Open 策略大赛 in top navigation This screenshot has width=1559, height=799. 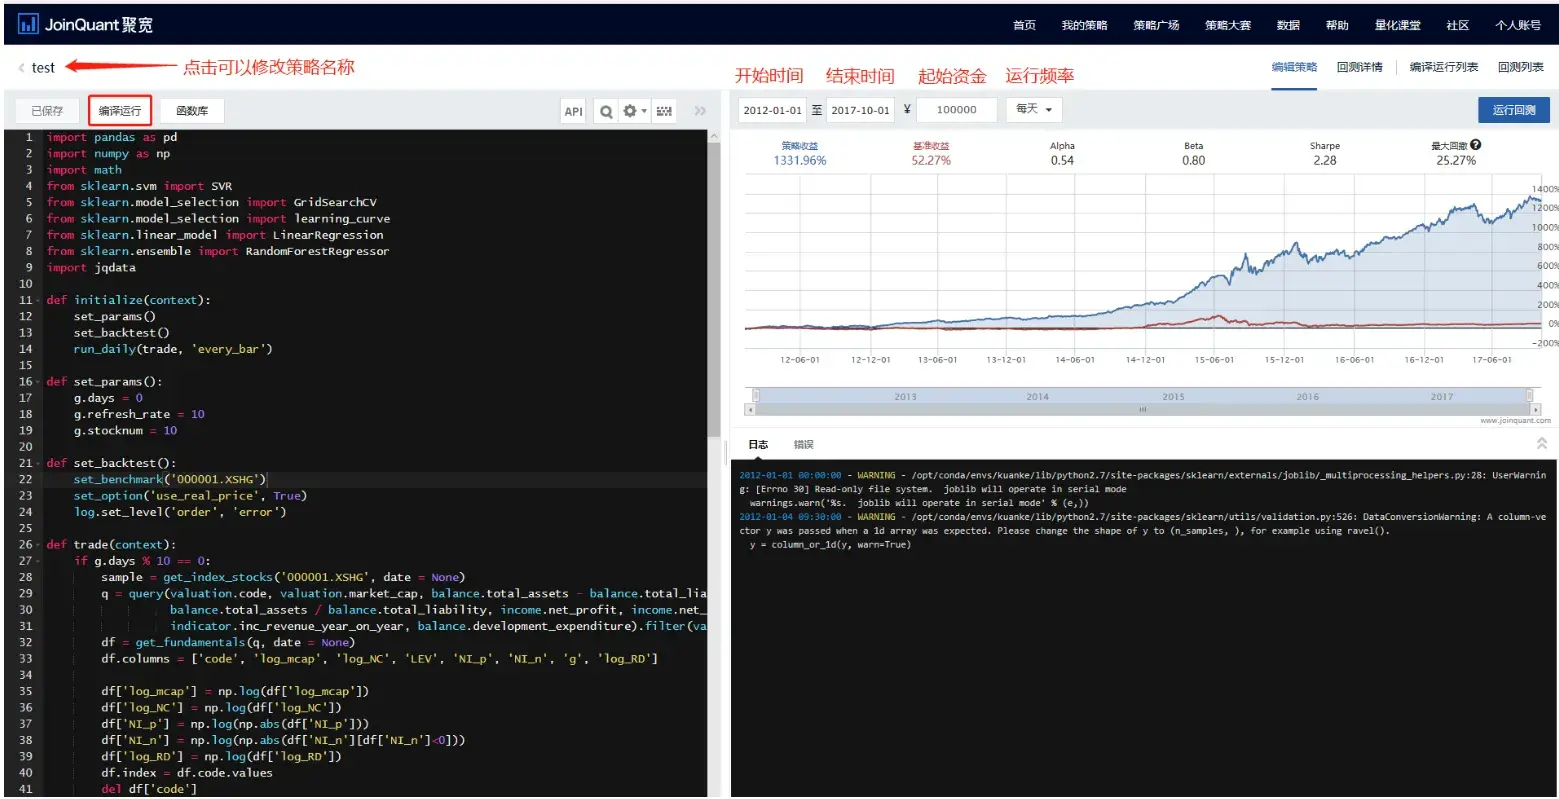click(x=1228, y=25)
